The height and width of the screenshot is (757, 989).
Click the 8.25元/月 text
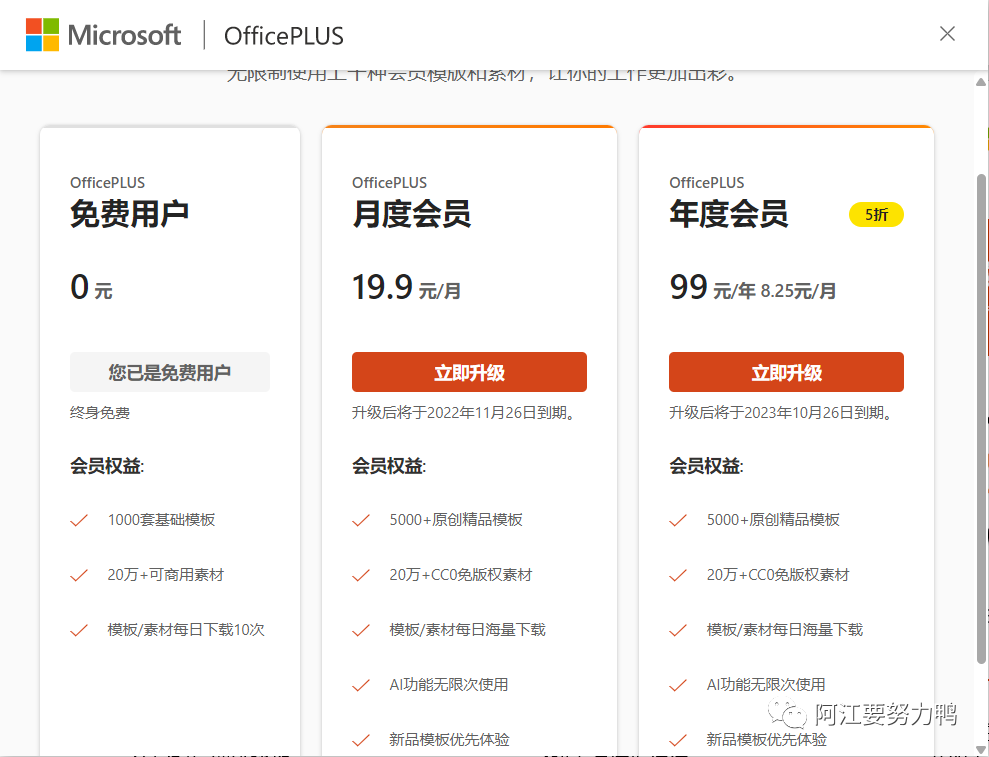(798, 291)
